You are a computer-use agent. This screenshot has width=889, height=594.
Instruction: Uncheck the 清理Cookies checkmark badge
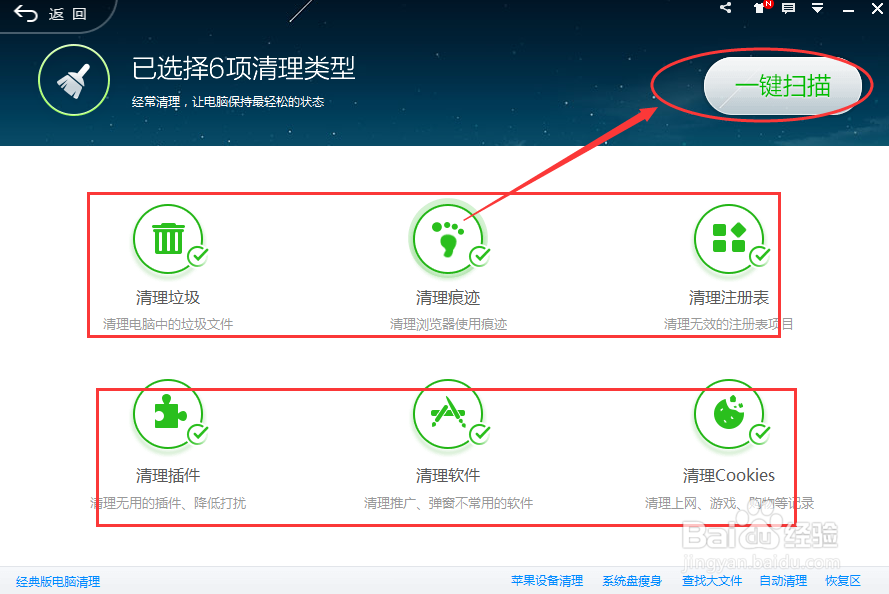pyautogui.click(x=760, y=434)
